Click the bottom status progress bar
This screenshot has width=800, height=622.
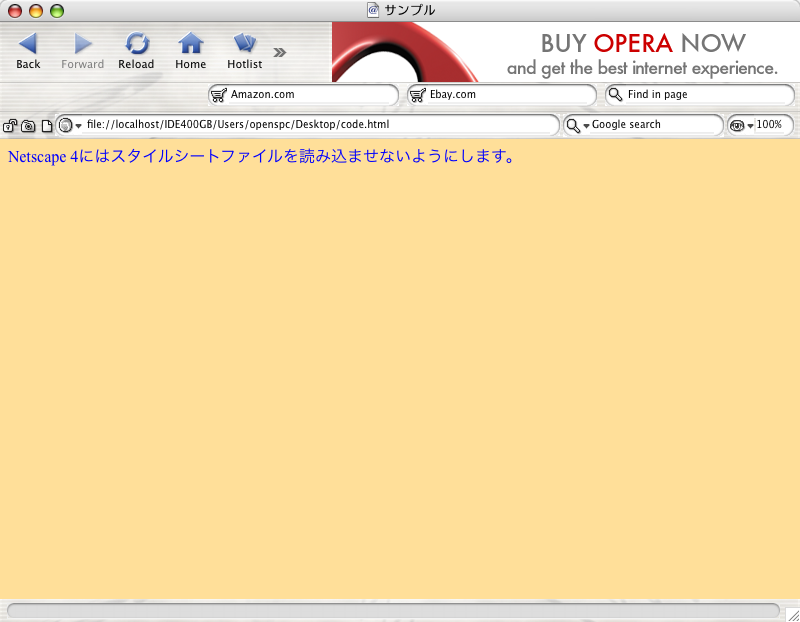pyautogui.click(x=393, y=610)
